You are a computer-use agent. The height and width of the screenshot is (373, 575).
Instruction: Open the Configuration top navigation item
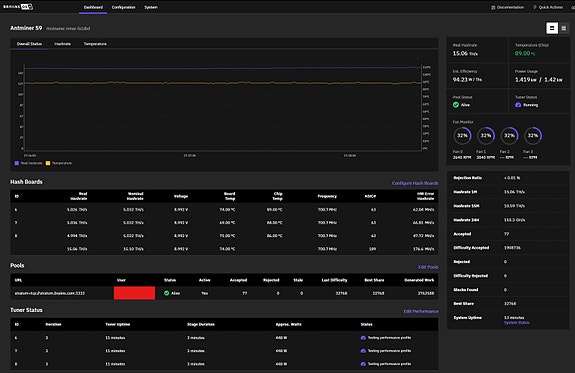(123, 7)
